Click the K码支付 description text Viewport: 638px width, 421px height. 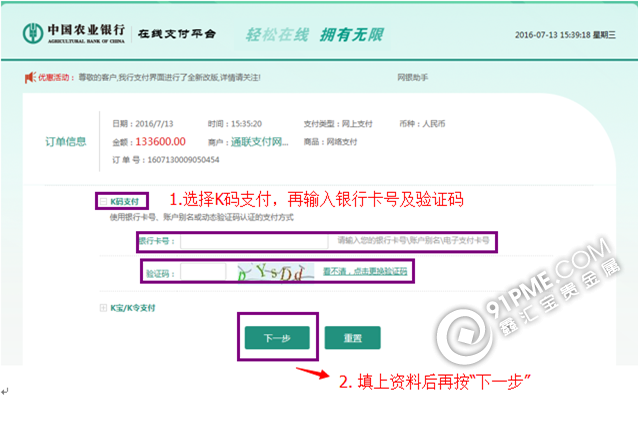click(x=201, y=217)
